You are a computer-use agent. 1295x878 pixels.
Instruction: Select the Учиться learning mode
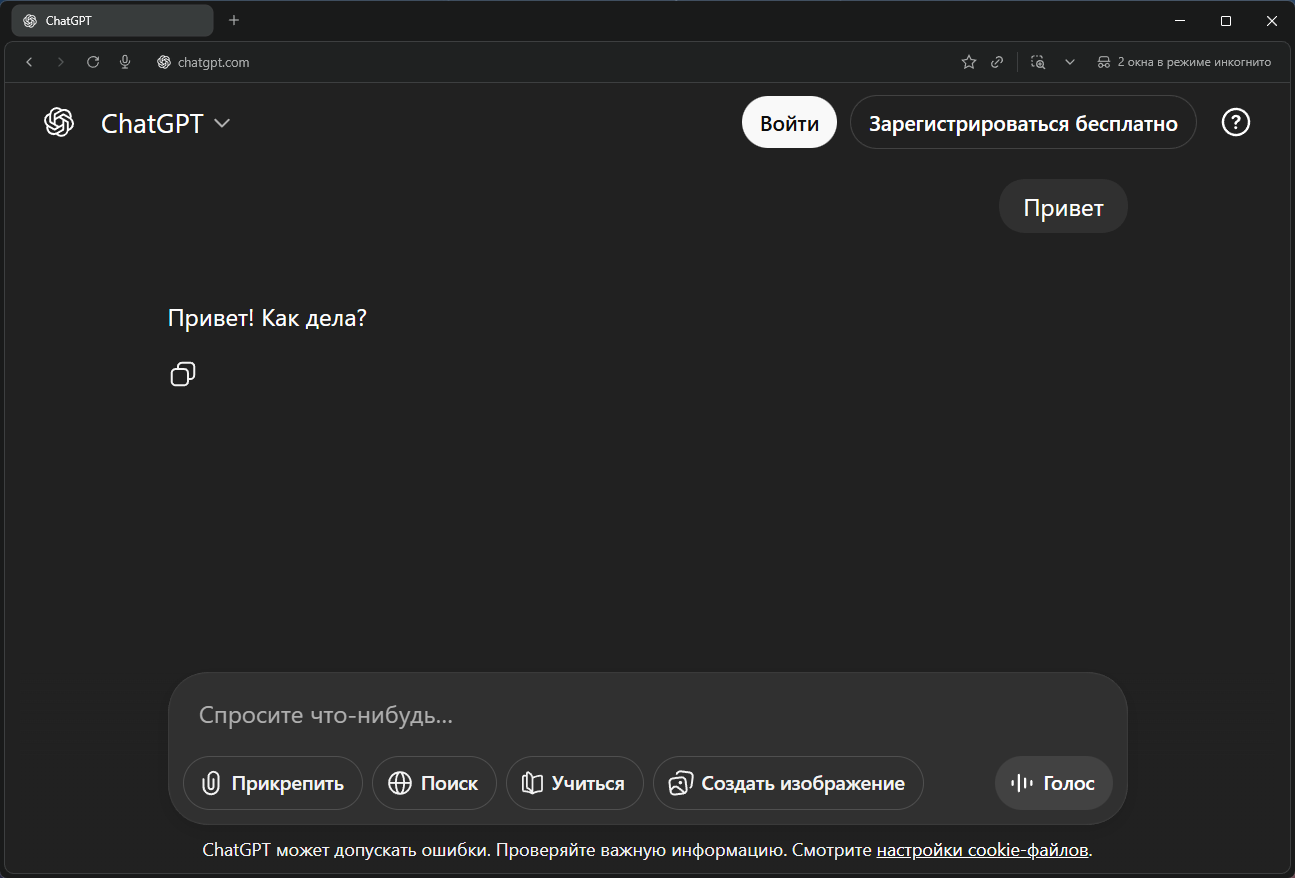574,783
